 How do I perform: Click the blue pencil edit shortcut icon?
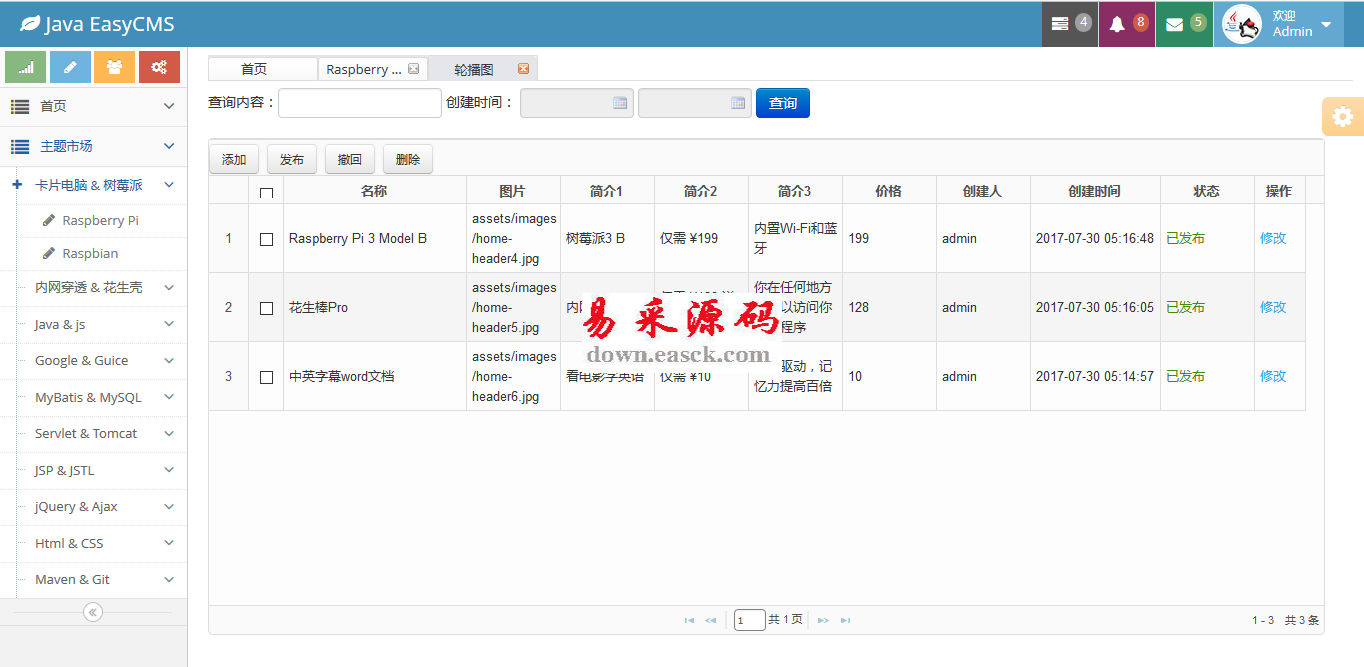[70, 67]
